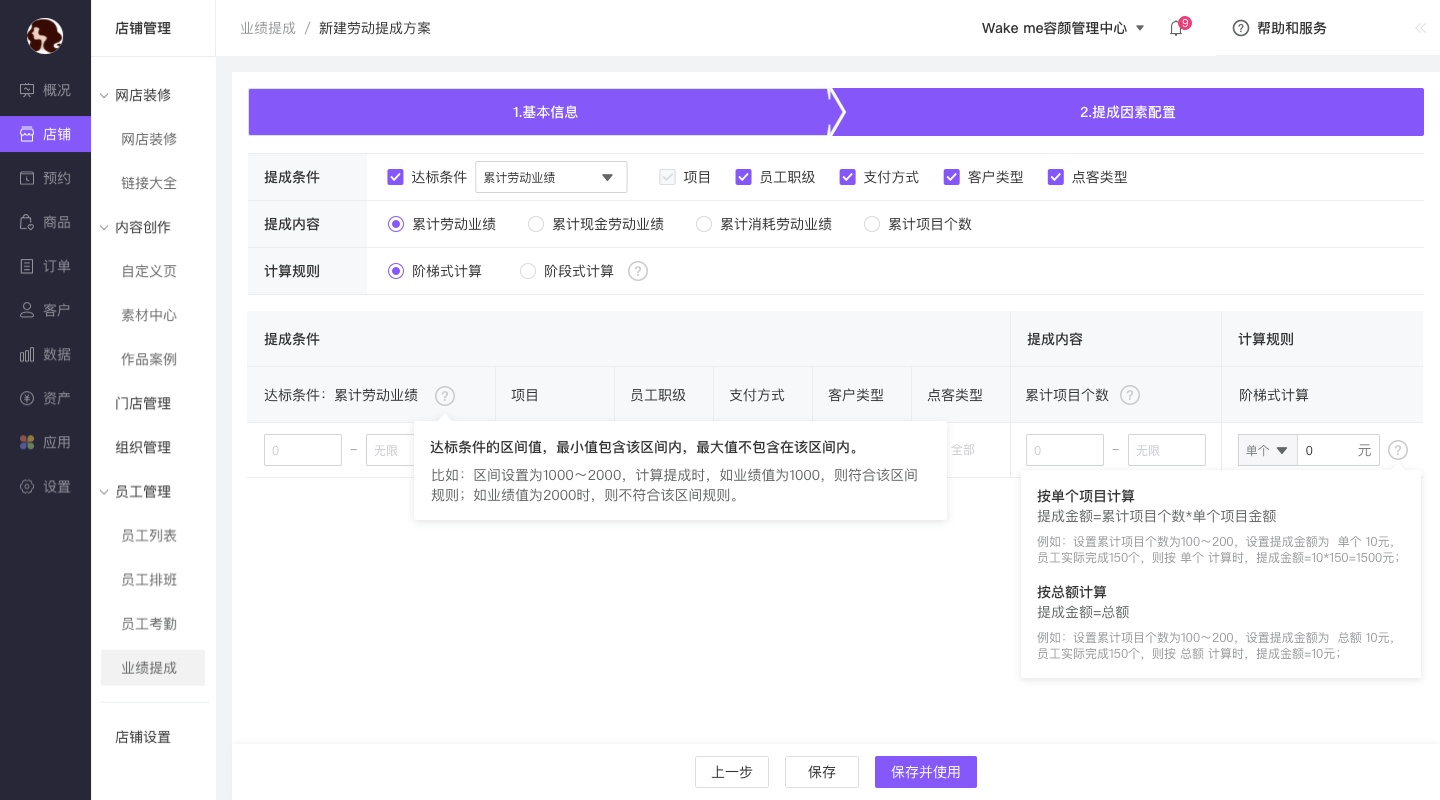Choose 阶段式计算 calculation rule
Image resolution: width=1440 pixels, height=800 pixels.
click(527, 271)
